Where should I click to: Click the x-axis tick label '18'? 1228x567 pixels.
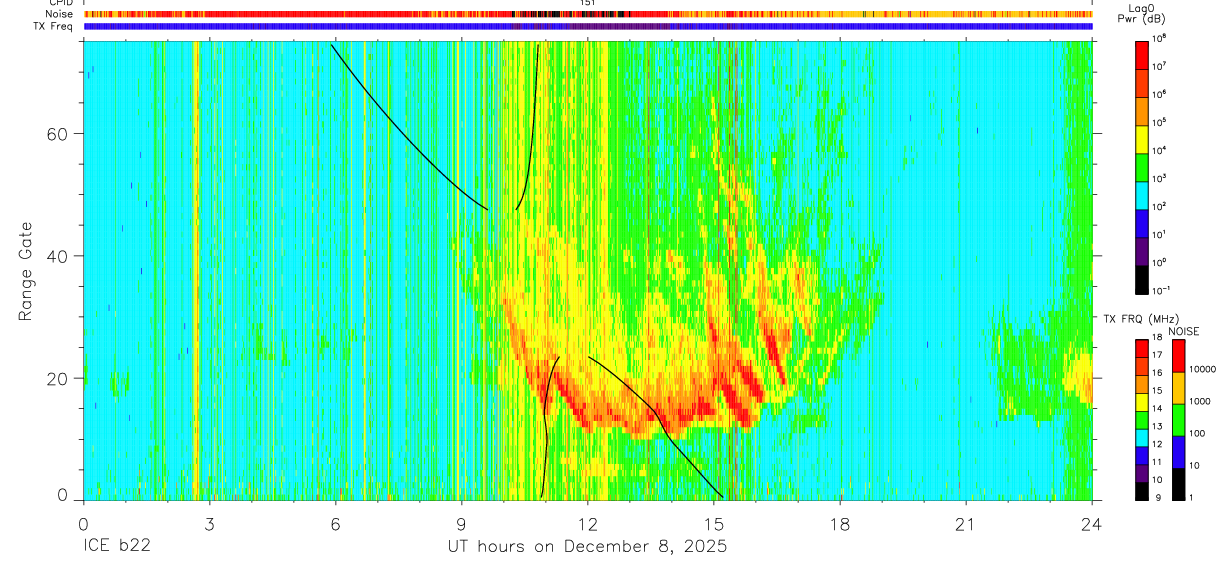[839, 524]
